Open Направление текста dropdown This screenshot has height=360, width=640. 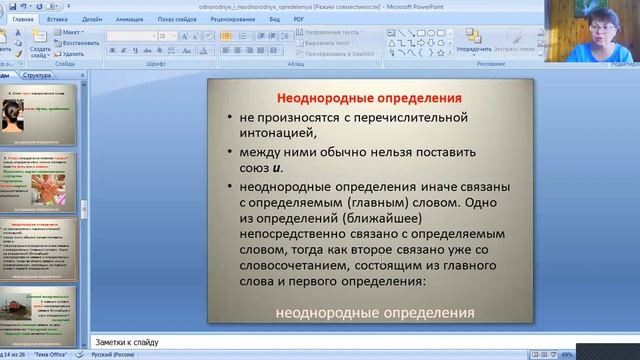329,32
